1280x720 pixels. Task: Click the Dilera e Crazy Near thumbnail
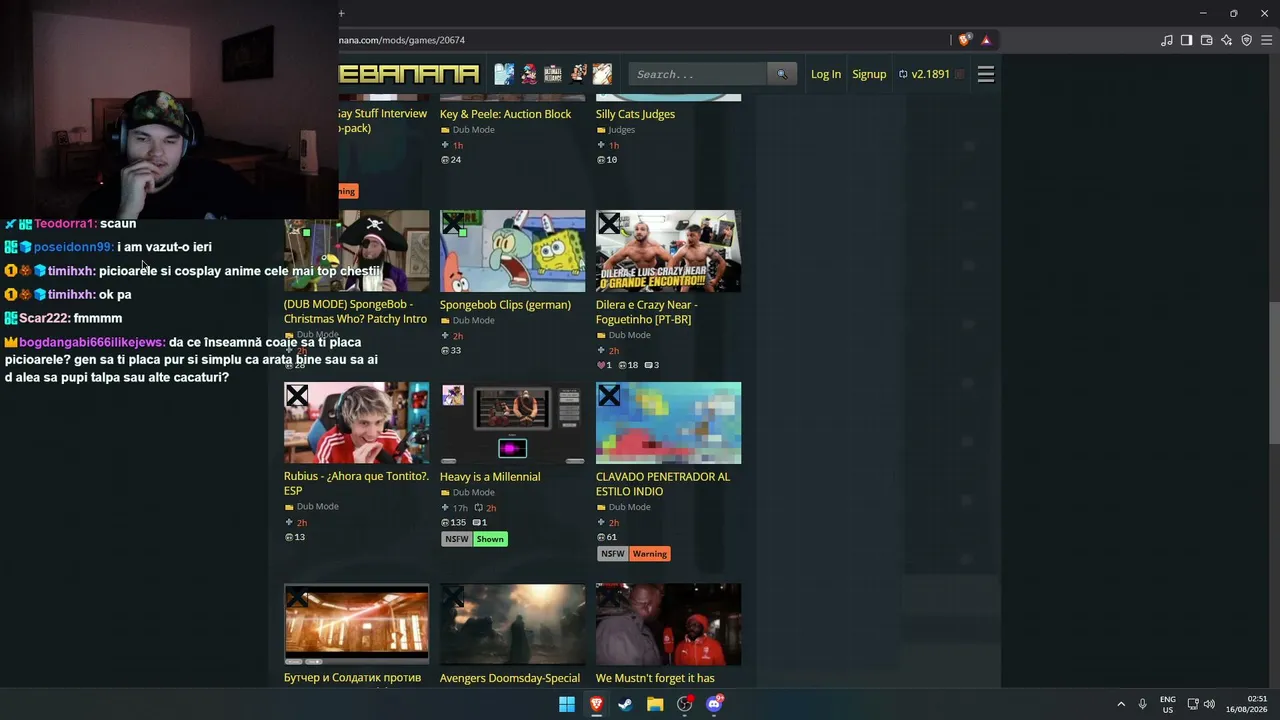(669, 251)
